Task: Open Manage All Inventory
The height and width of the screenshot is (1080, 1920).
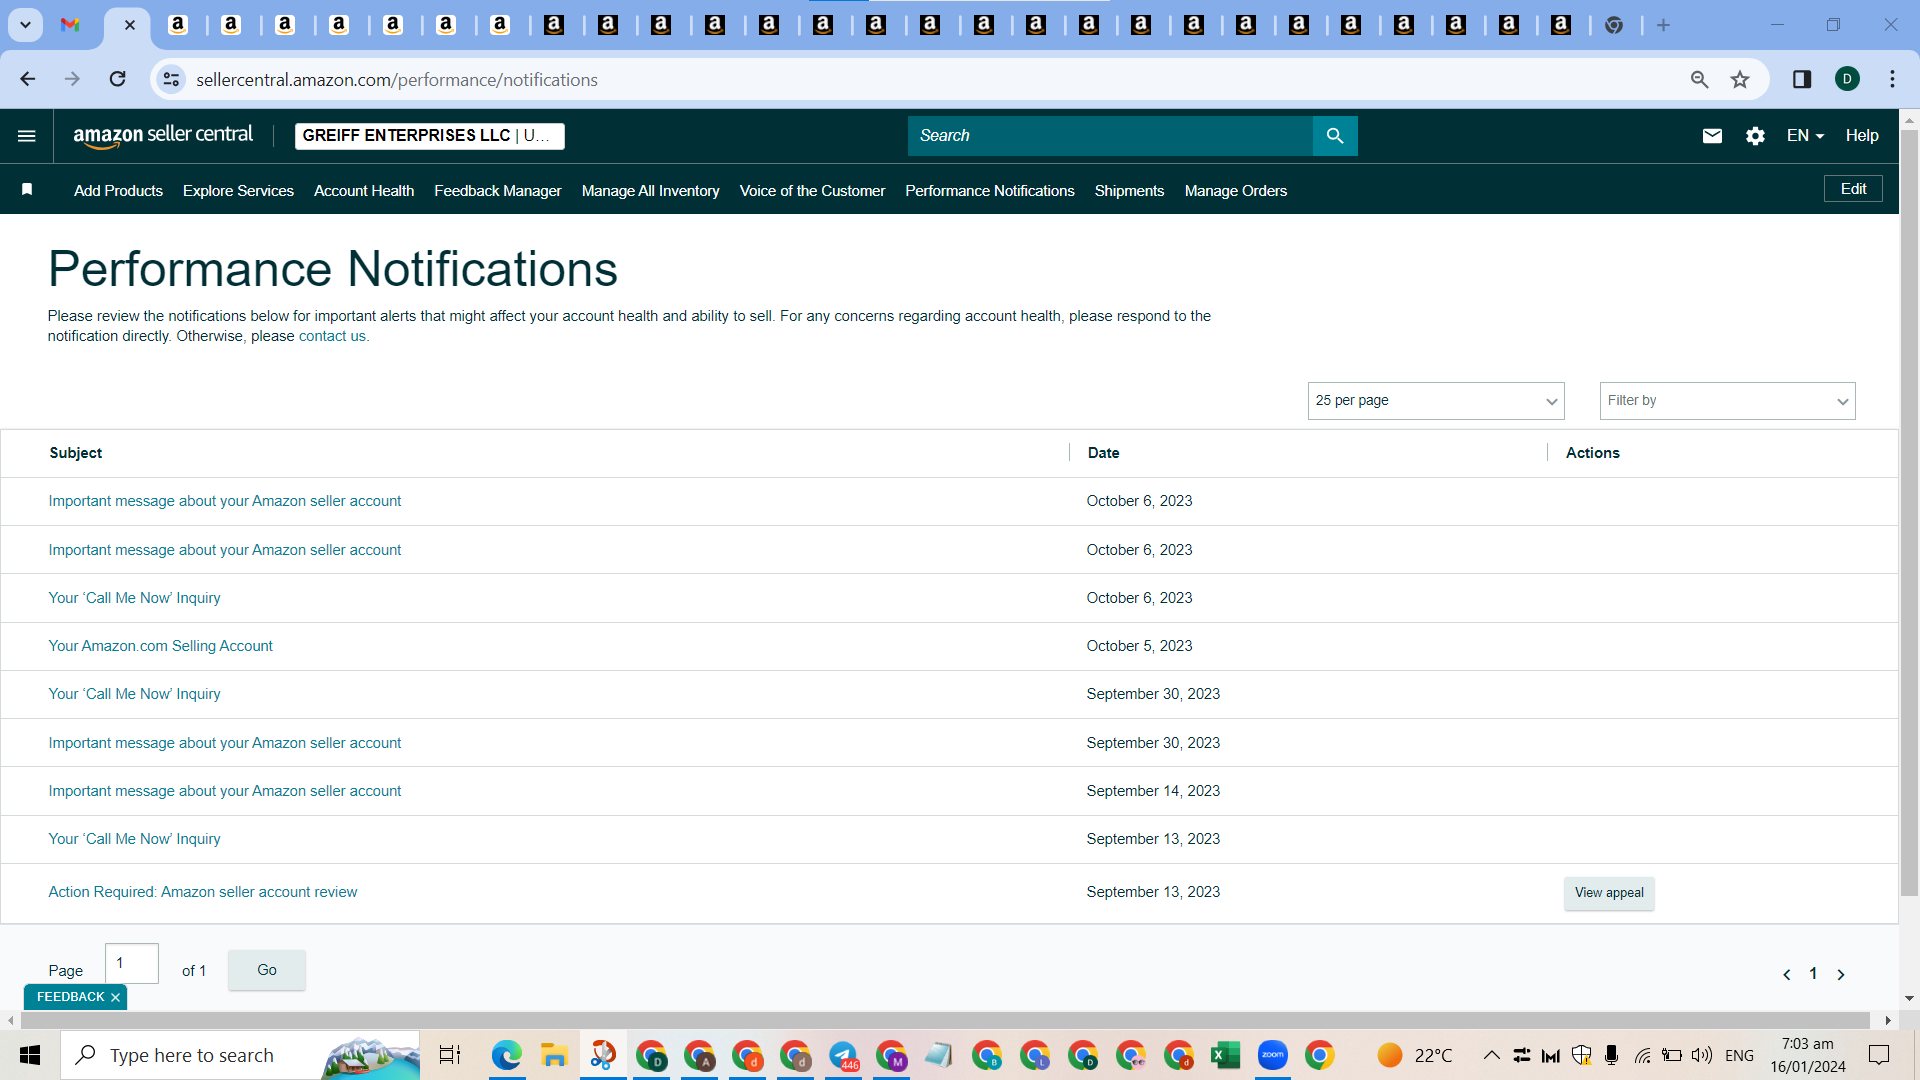Action: pyautogui.click(x=651, y=191)
